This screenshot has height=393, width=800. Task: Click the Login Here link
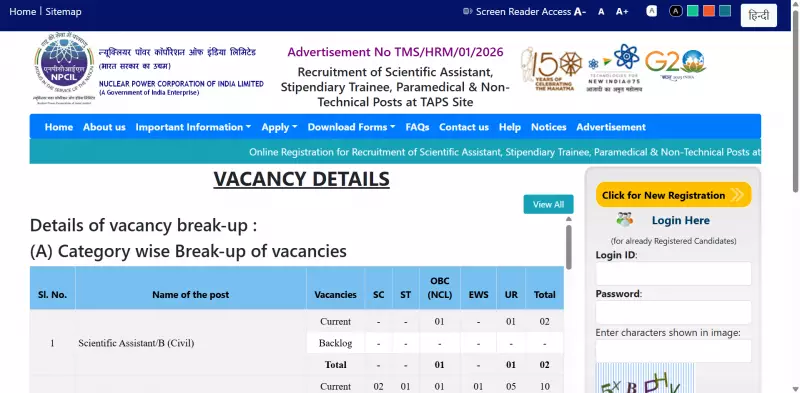pos(681,220)
